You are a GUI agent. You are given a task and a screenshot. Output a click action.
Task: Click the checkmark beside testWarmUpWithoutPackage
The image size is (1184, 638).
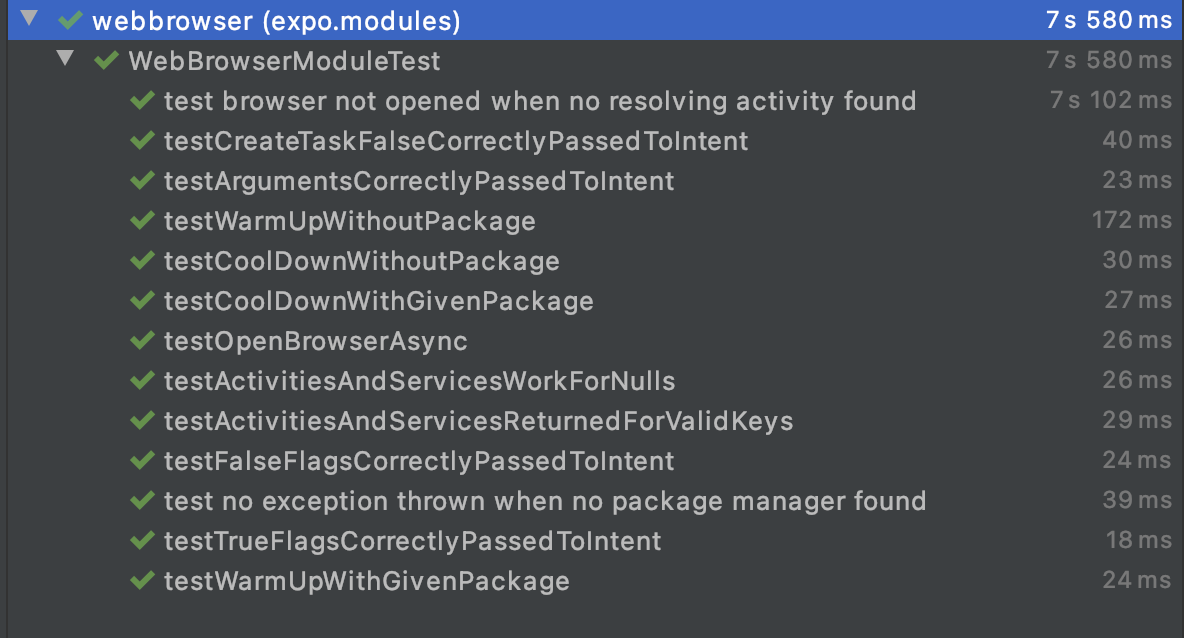(x=141, y=220)
